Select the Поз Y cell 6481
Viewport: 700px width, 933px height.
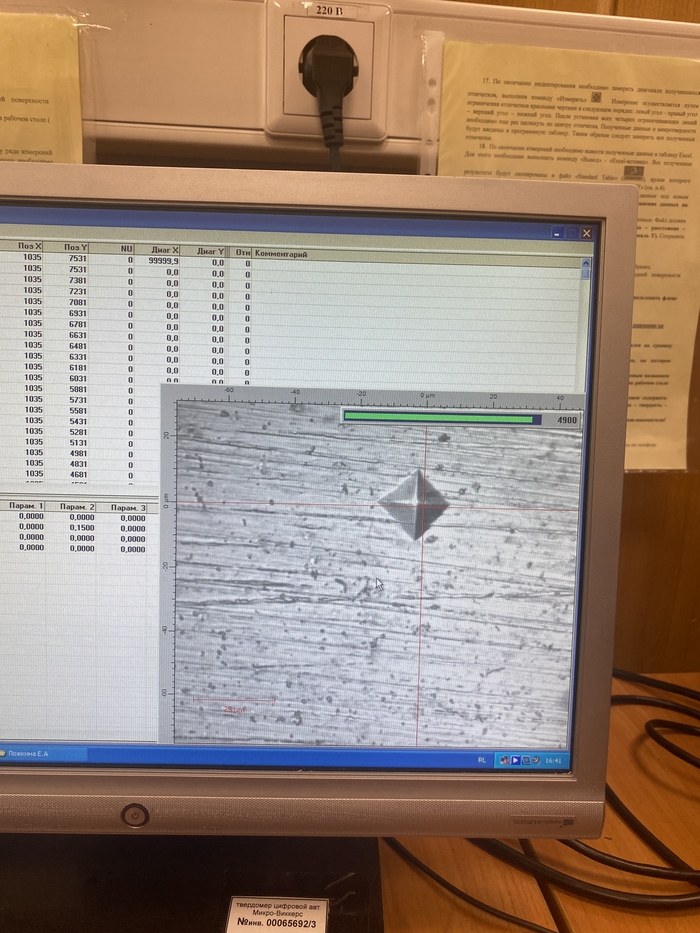66,346
